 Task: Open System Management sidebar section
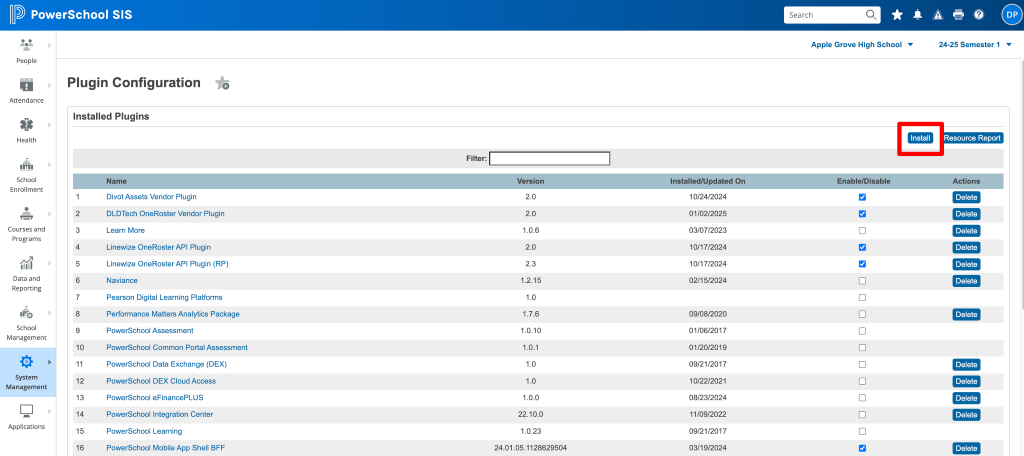27,372
